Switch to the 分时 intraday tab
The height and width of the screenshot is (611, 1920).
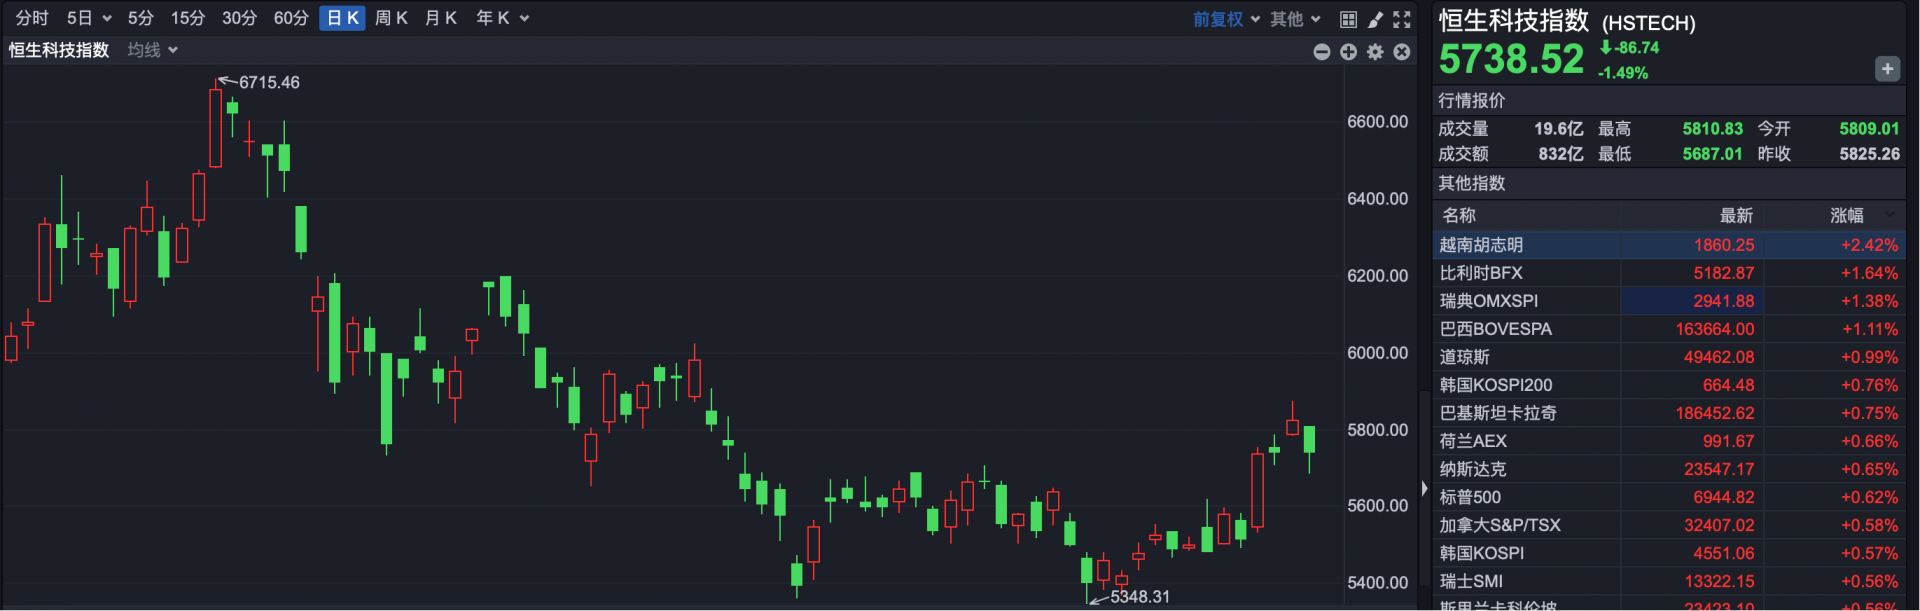pyautogui.click(x=32, y=18)
